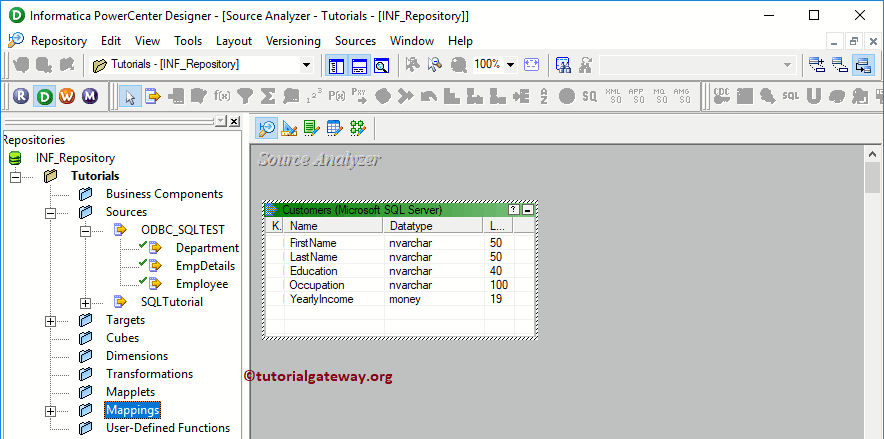884x439 pixels.
Task: Click the greyed find-next icon beside binoculars
Action: point(586,65)
